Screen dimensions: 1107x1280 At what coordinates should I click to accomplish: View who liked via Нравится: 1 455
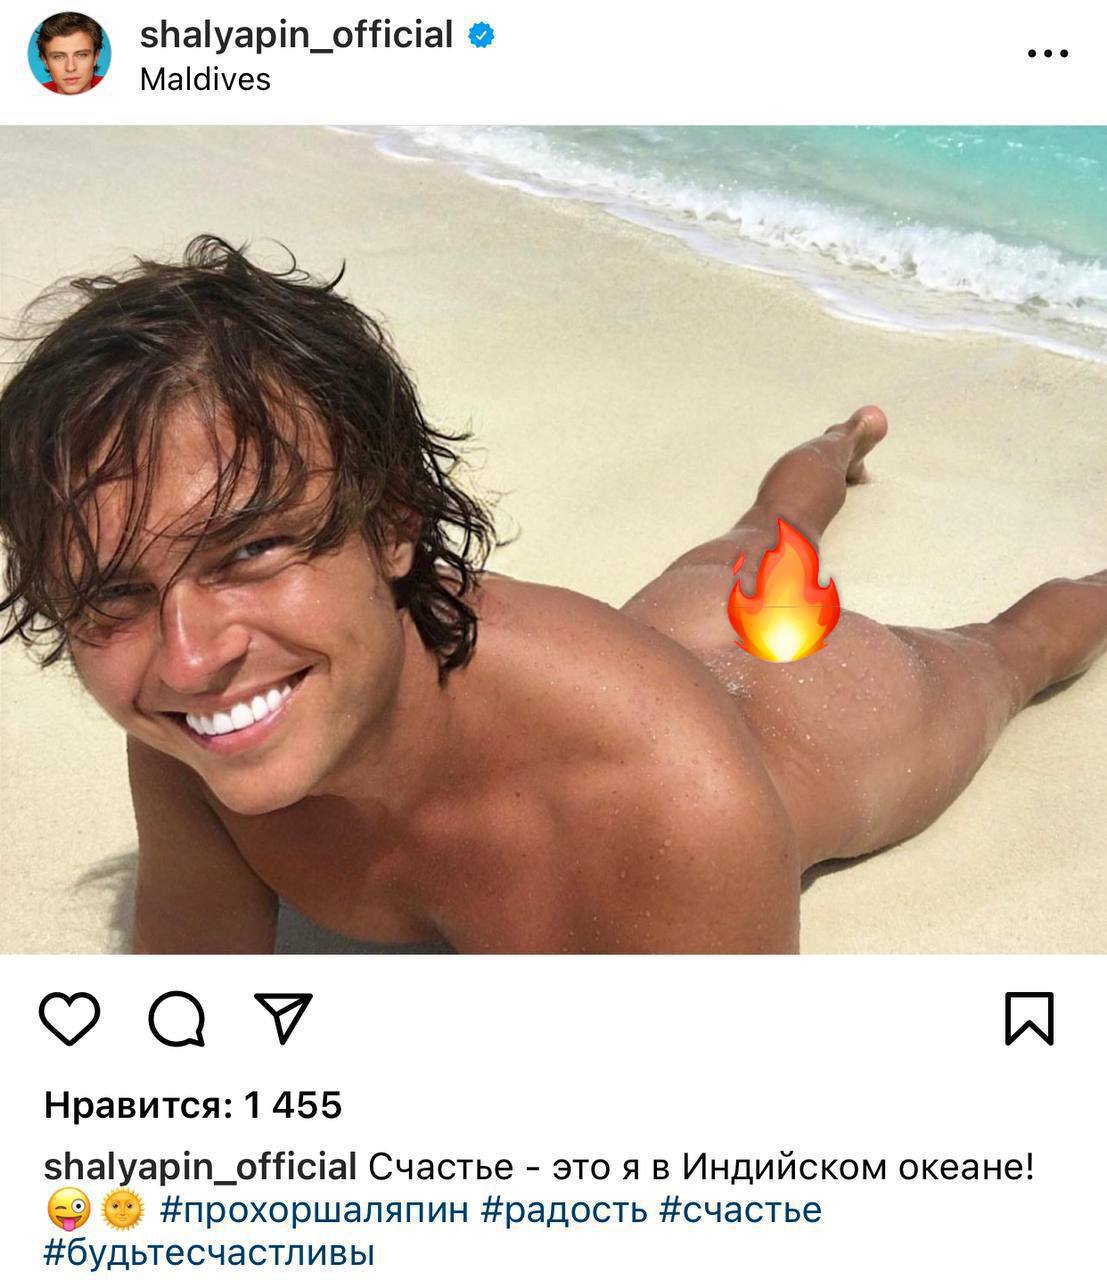coord(193,1105)
